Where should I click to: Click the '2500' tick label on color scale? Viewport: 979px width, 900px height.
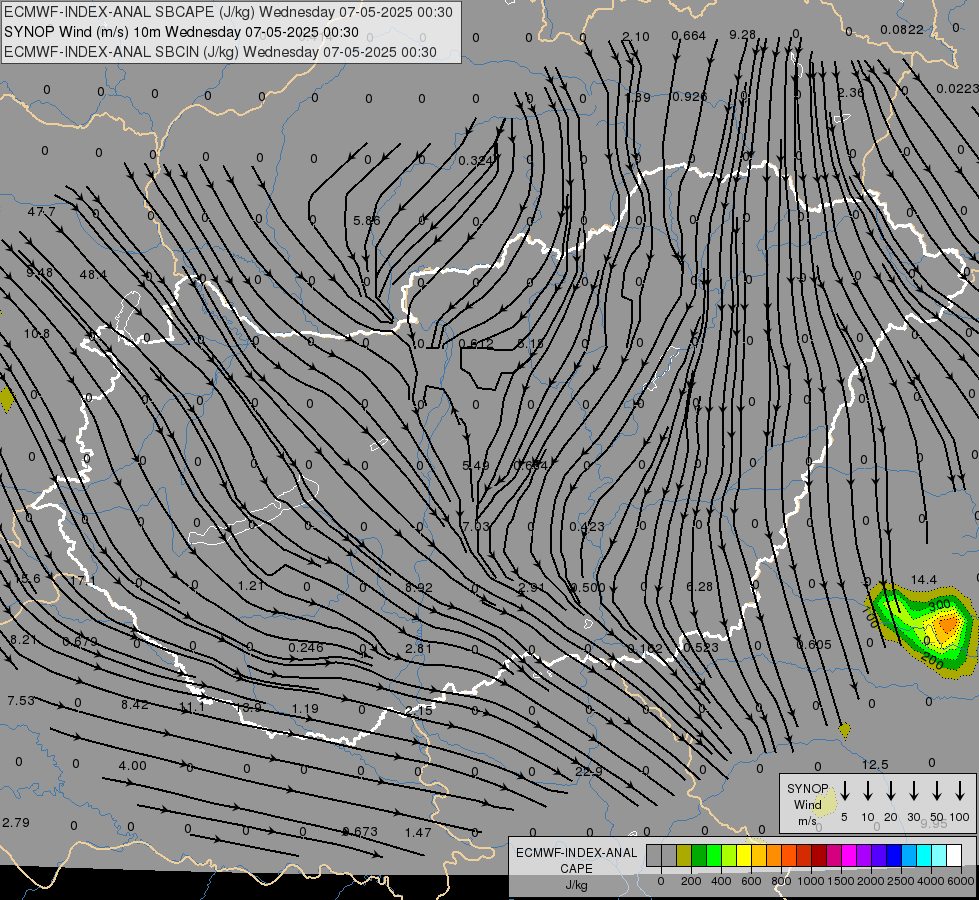click(901, 881)
